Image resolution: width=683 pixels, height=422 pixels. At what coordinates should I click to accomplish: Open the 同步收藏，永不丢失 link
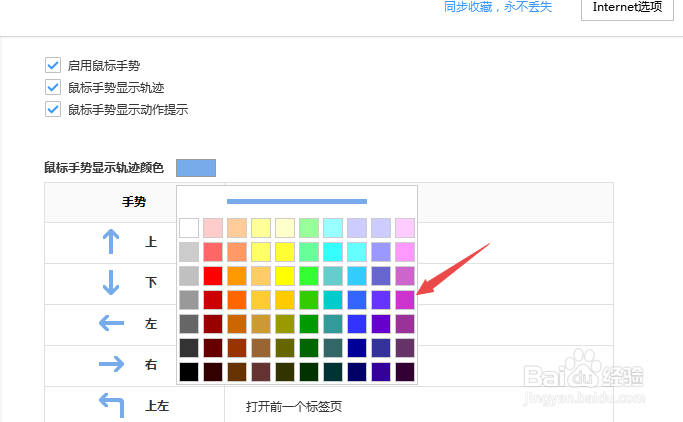coord(498,7)
